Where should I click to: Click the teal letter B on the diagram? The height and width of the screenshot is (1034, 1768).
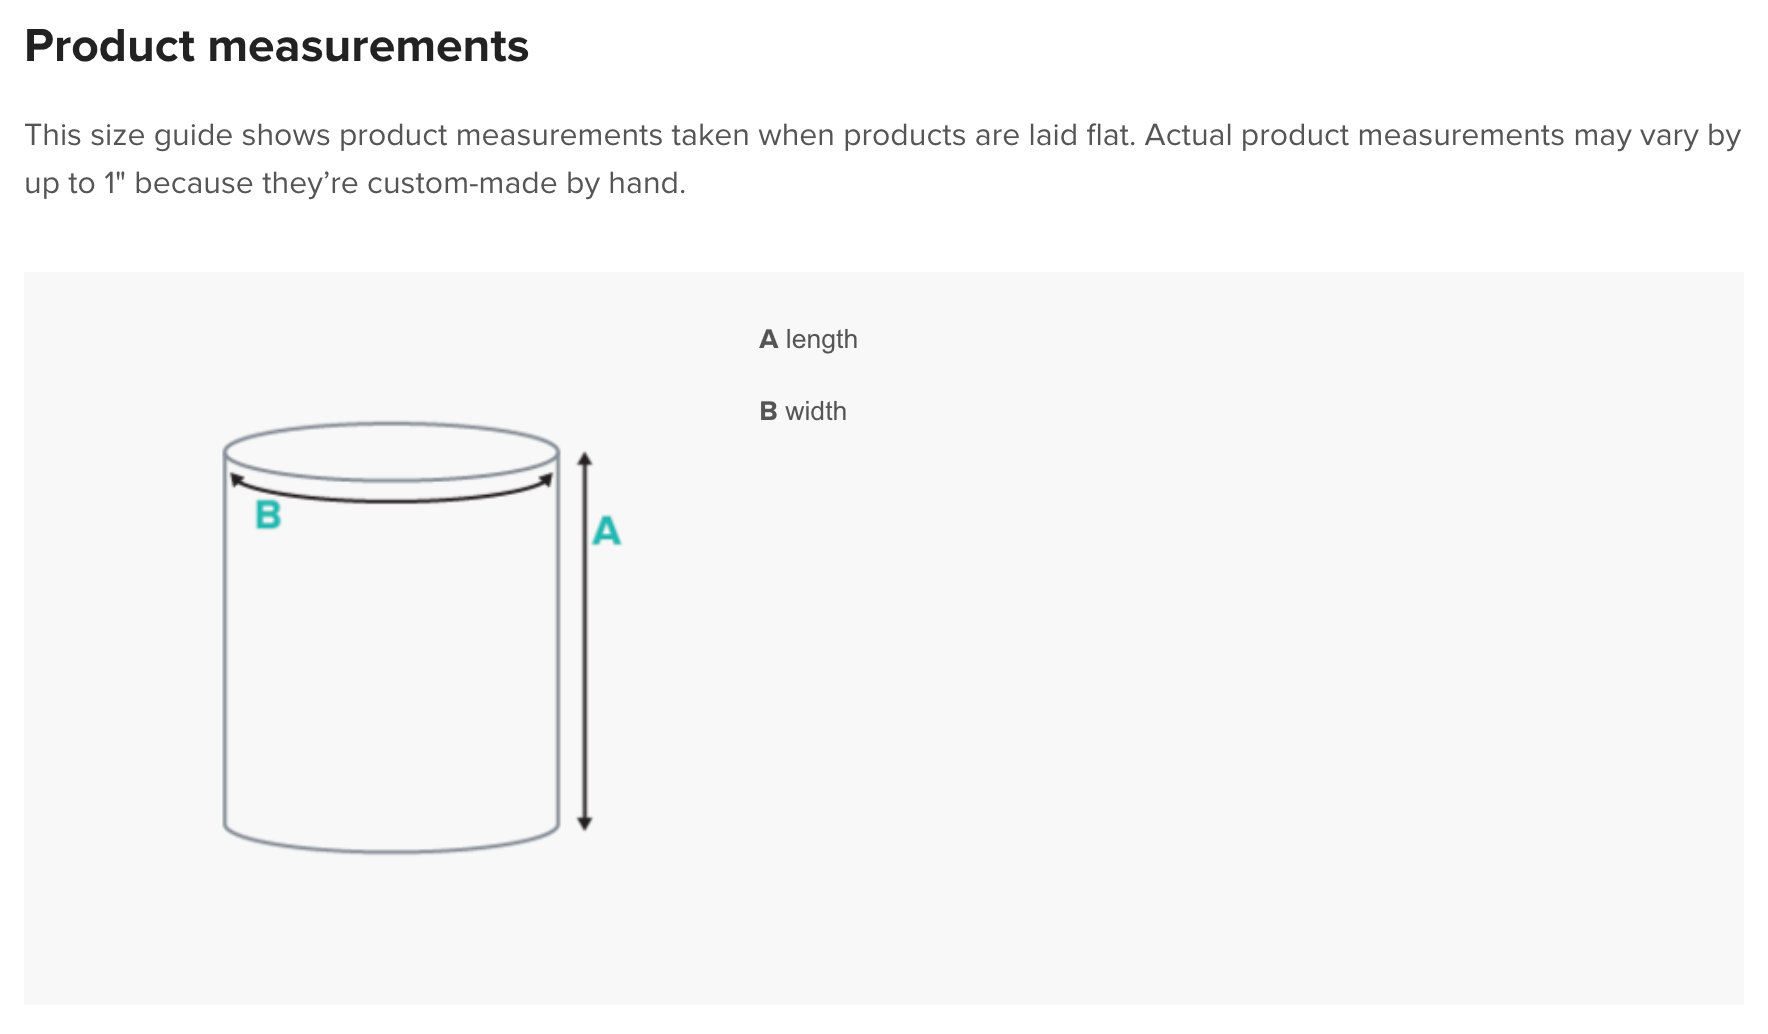[268, 515]
